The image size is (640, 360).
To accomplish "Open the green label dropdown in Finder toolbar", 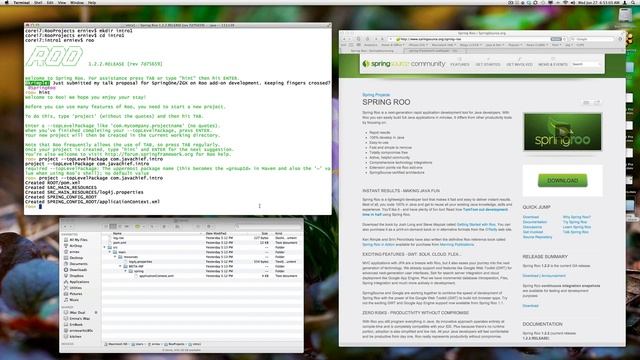I will [139, 227].
